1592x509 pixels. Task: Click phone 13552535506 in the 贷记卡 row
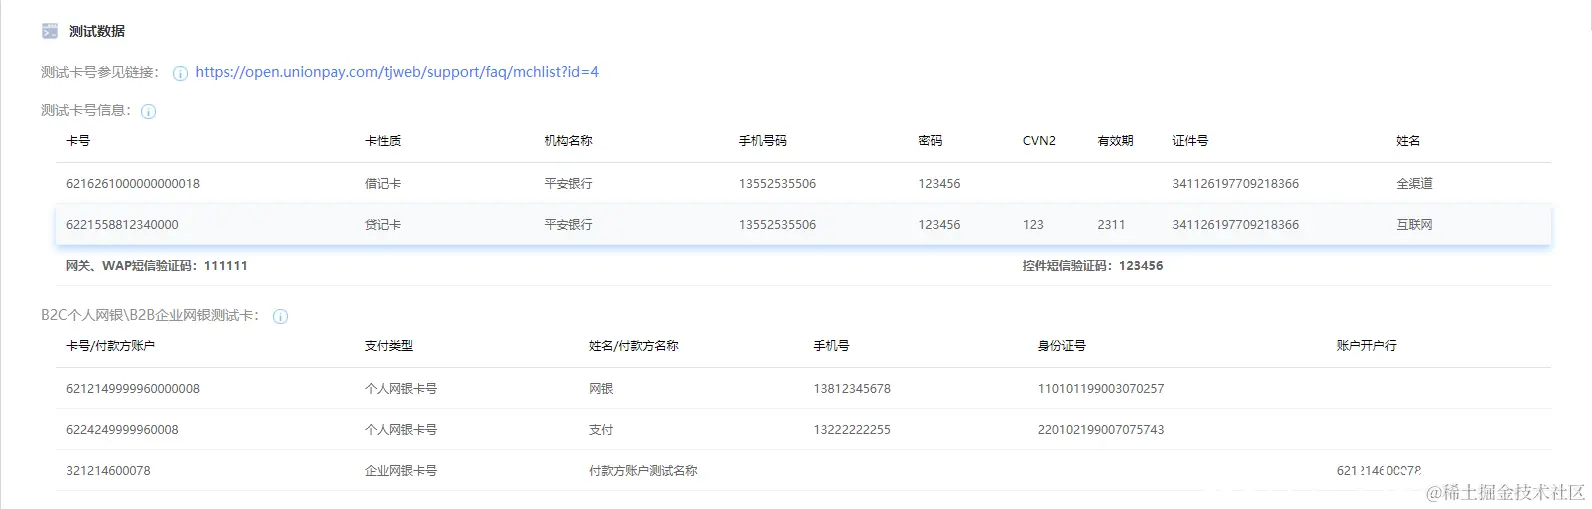click(777, 225)
